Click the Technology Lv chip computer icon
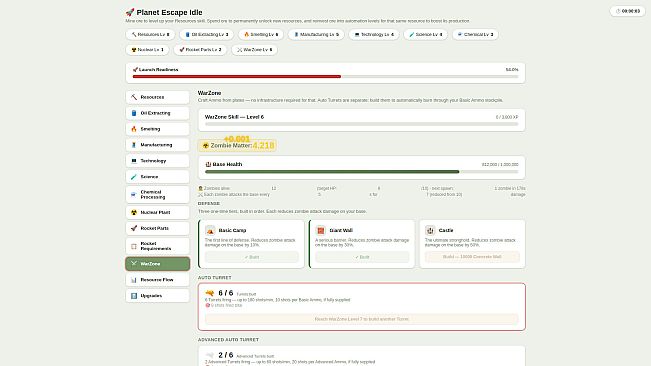Screen dimensions: 651x366 [357, 34]
